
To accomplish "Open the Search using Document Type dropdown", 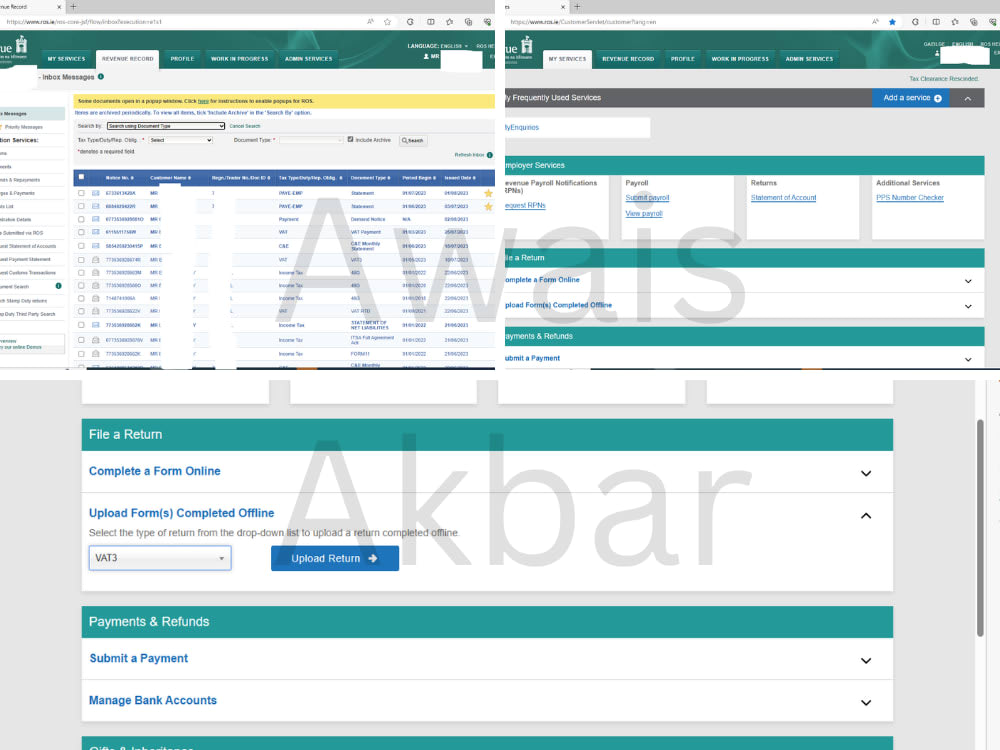I will pyautogui.click(x=165, y=125).
